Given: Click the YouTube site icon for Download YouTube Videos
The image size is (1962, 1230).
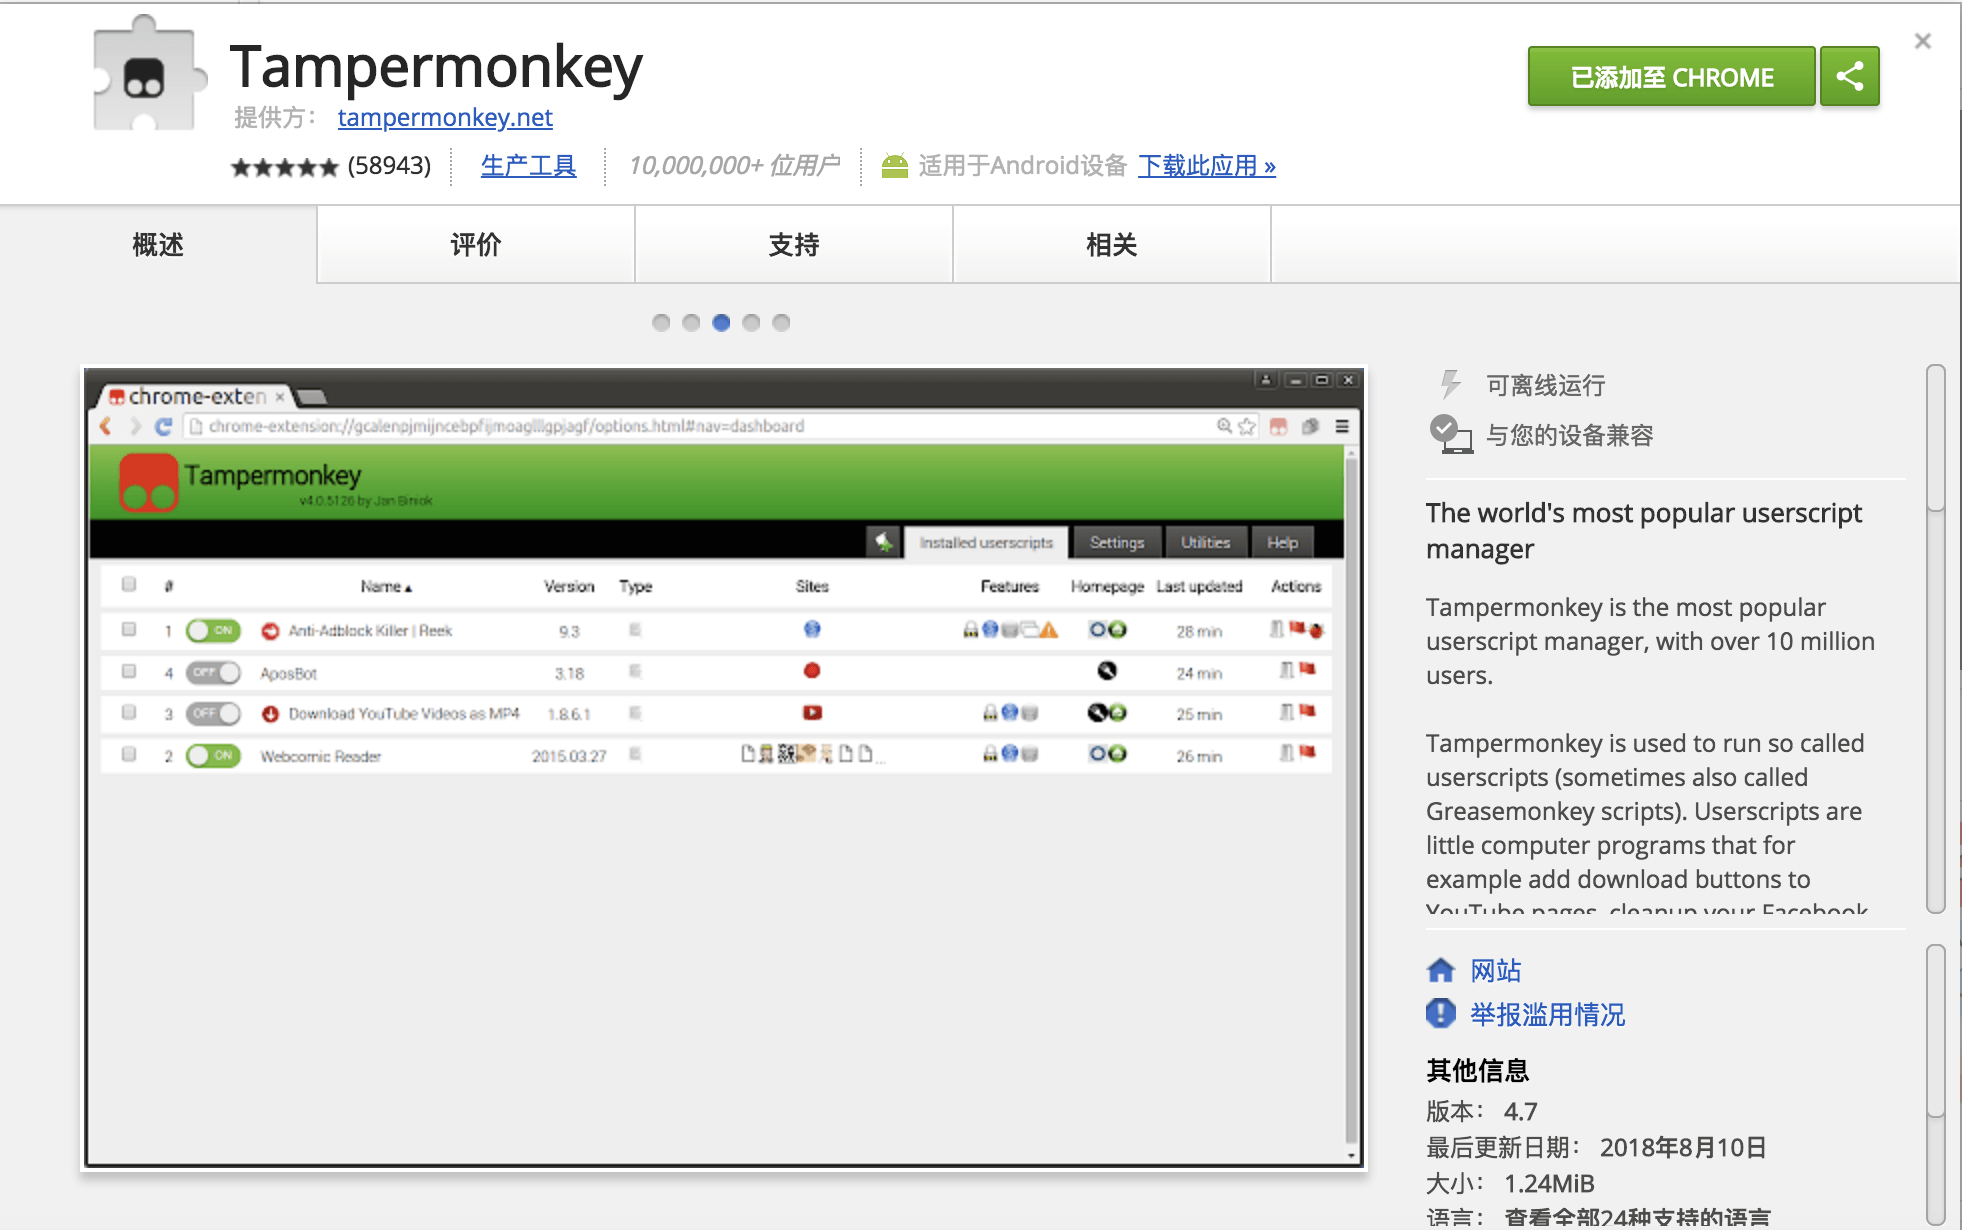Looking at the screenshot, I should pos(813,713).
